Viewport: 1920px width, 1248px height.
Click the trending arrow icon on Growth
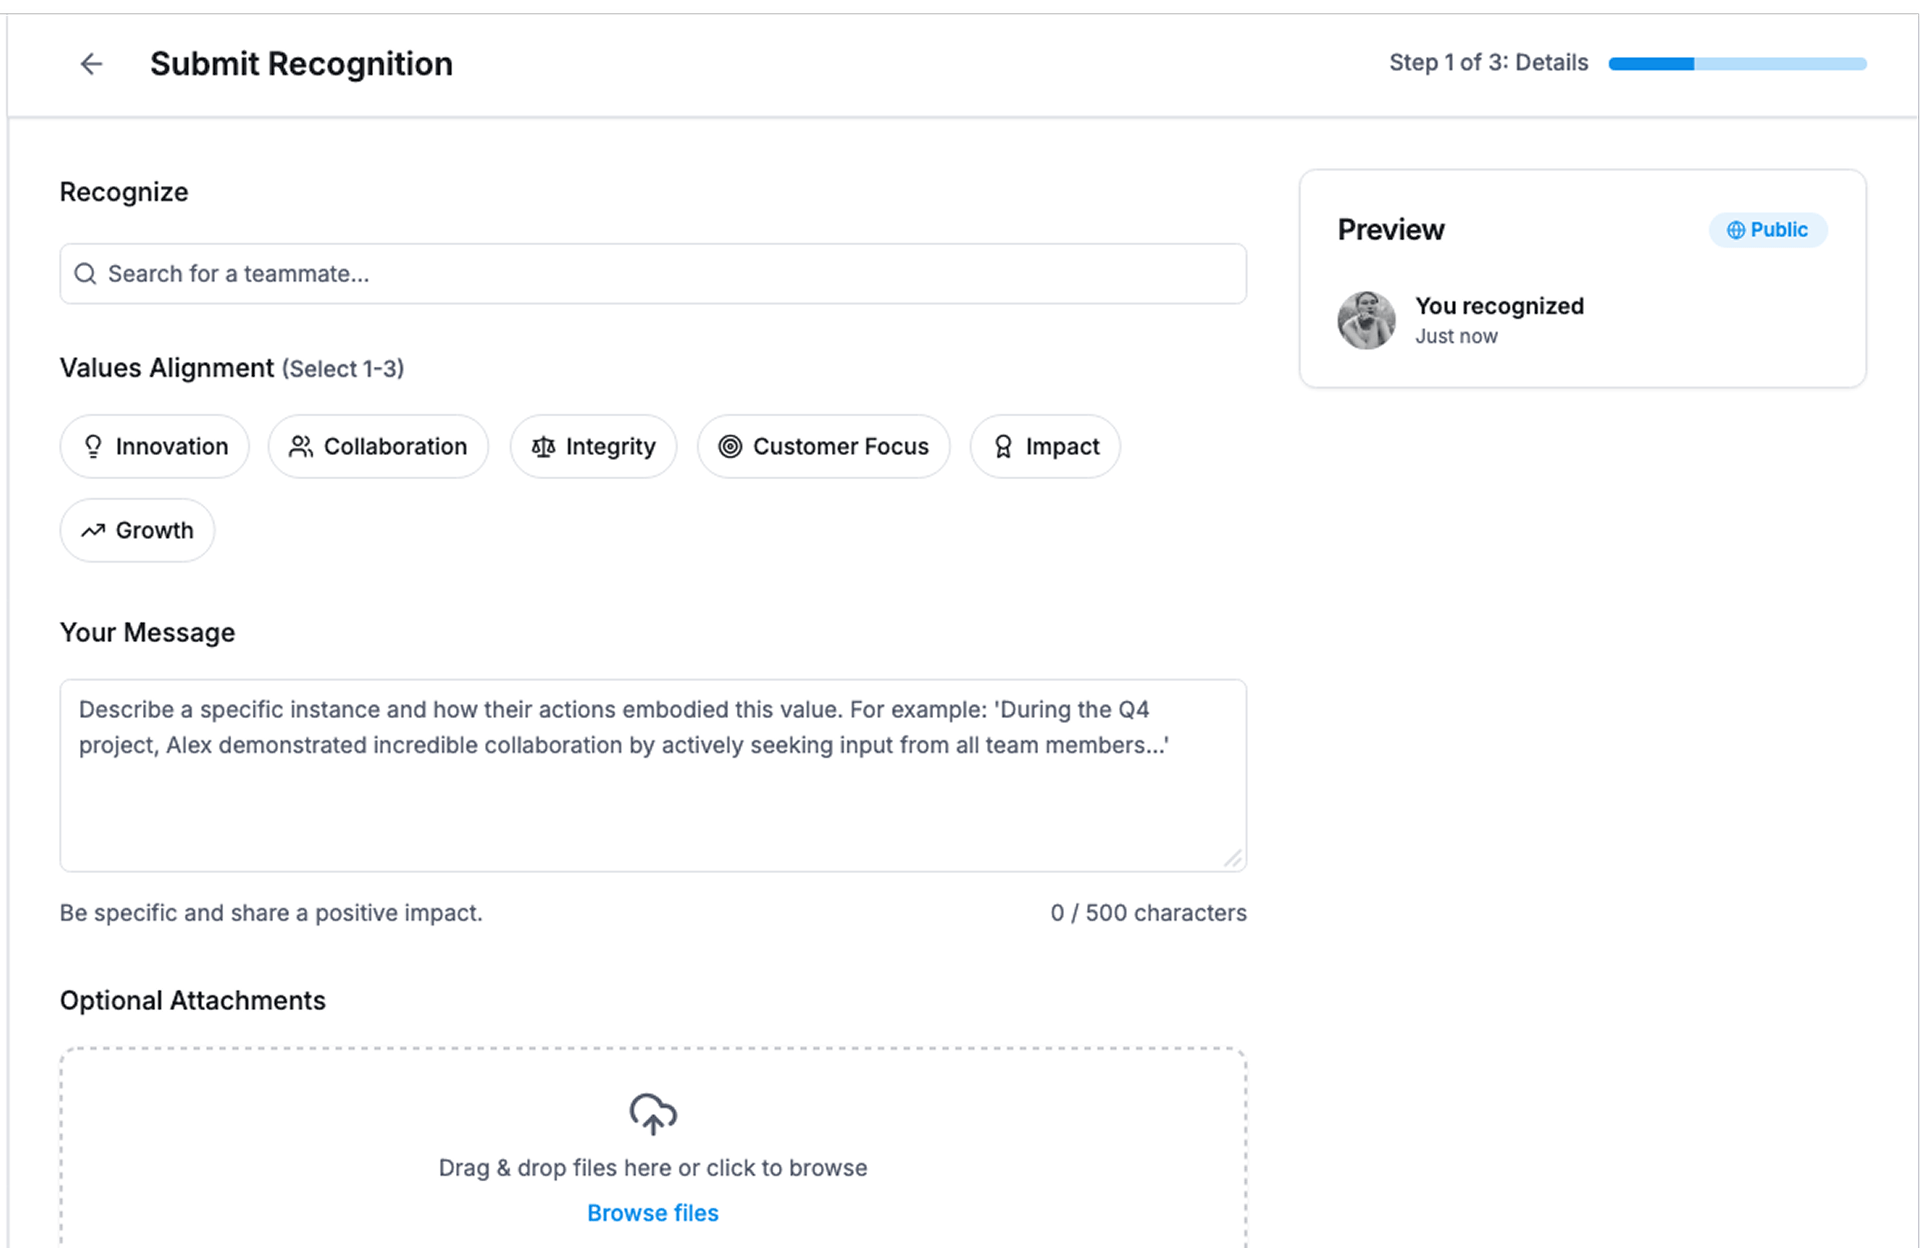tap(93, 531)
